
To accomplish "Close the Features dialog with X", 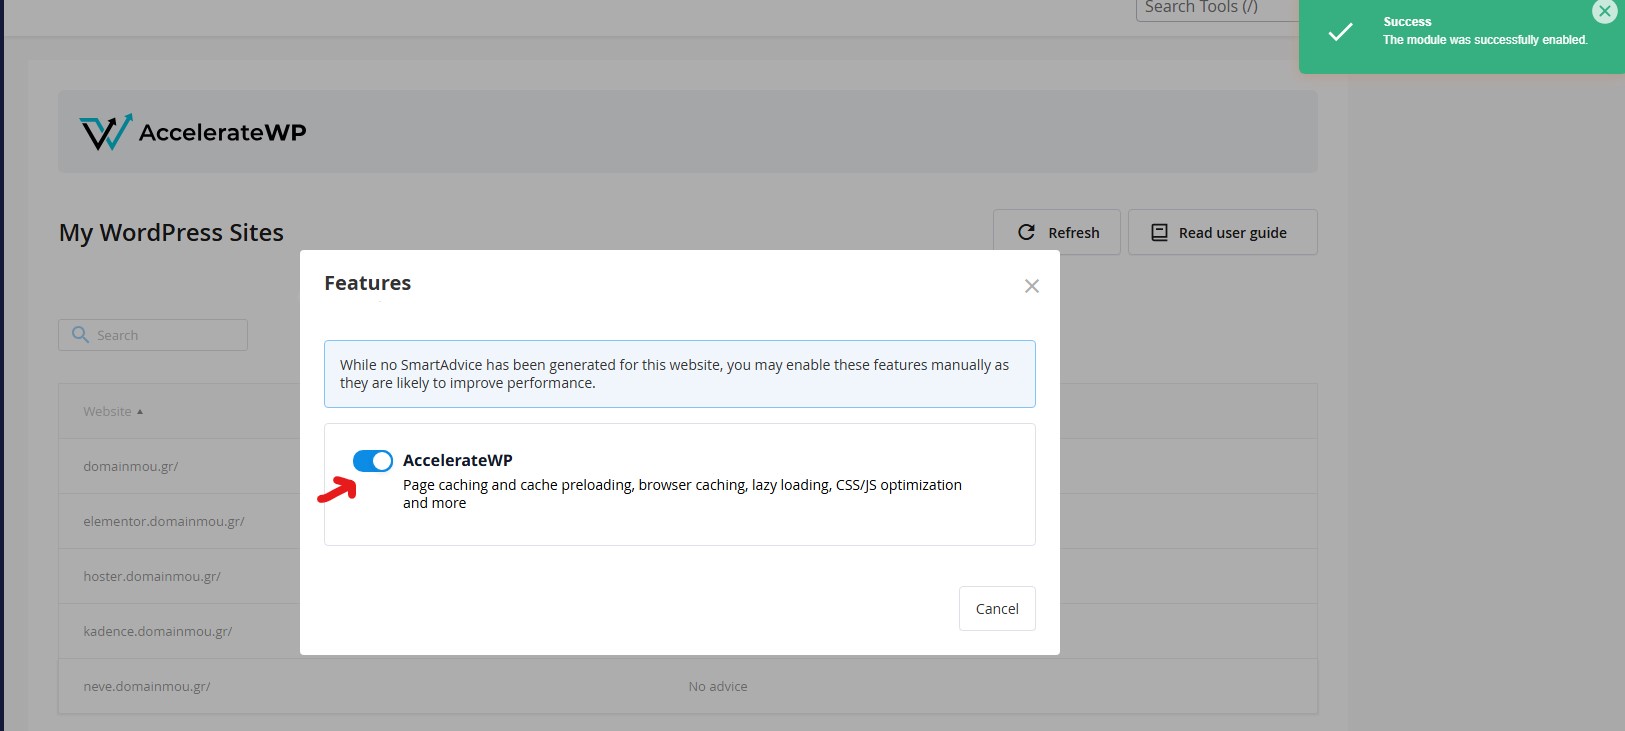I will [1032, 286].
